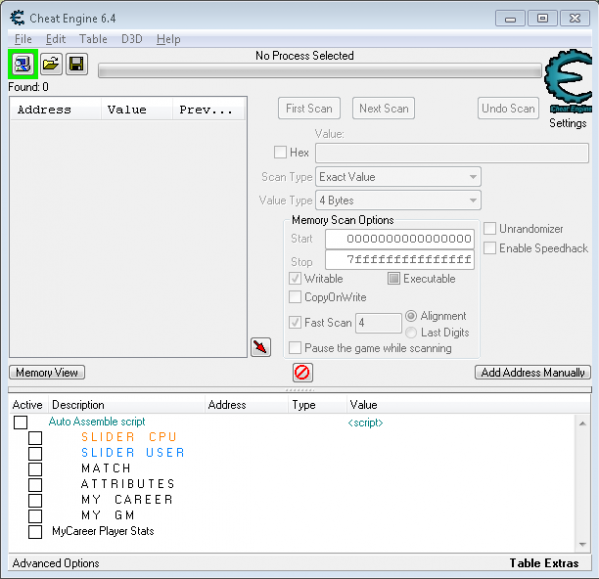Toggle the CopyOnWrite checkbox
Image resolution: width=599 pixels, height=579 pixels.
295,297
